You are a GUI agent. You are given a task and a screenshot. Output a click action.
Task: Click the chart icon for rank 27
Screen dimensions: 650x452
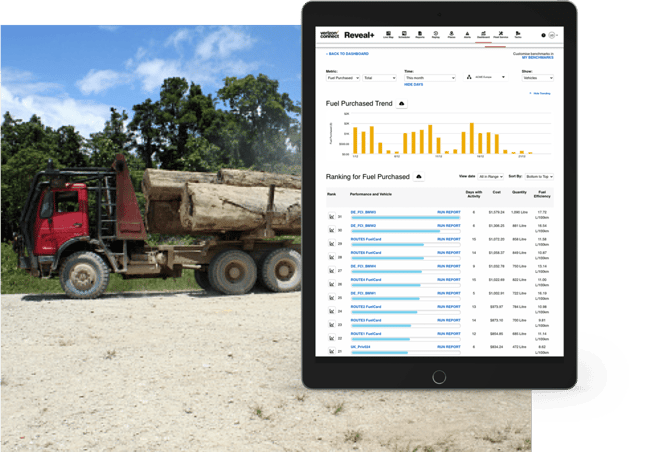tap(332, 271)
